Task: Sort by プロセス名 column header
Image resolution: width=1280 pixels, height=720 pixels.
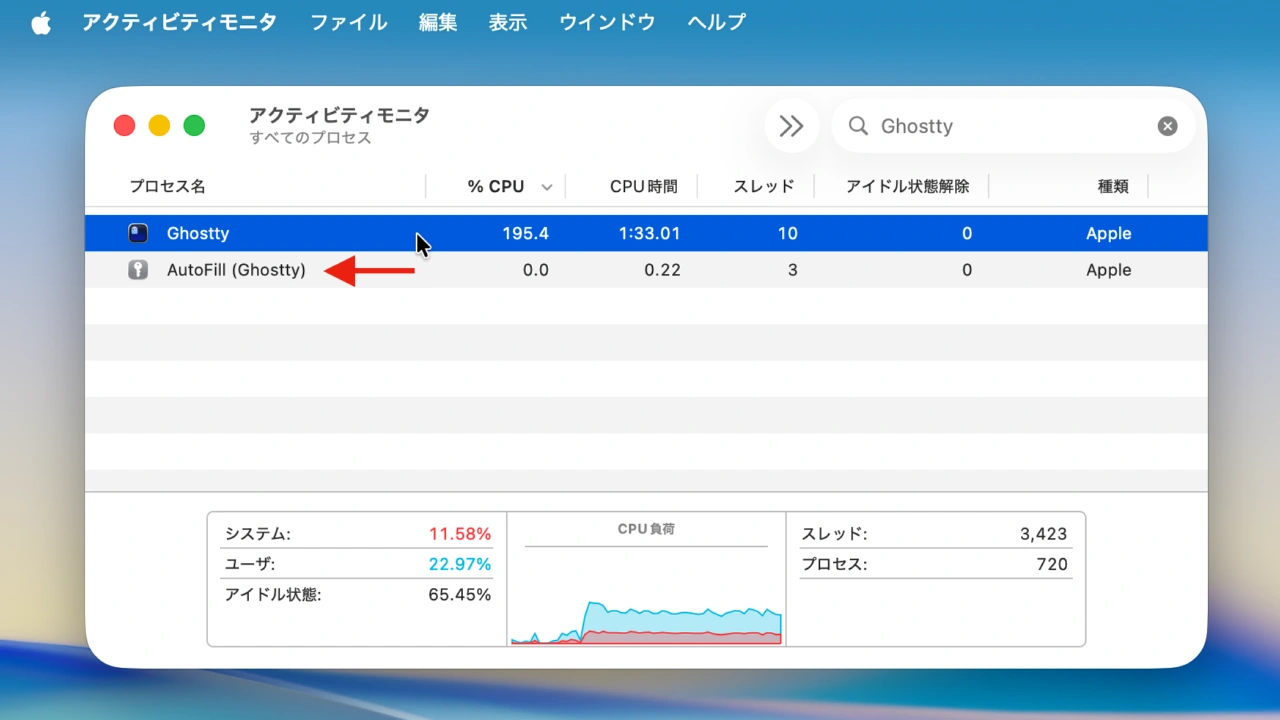Action: (167, 187)
